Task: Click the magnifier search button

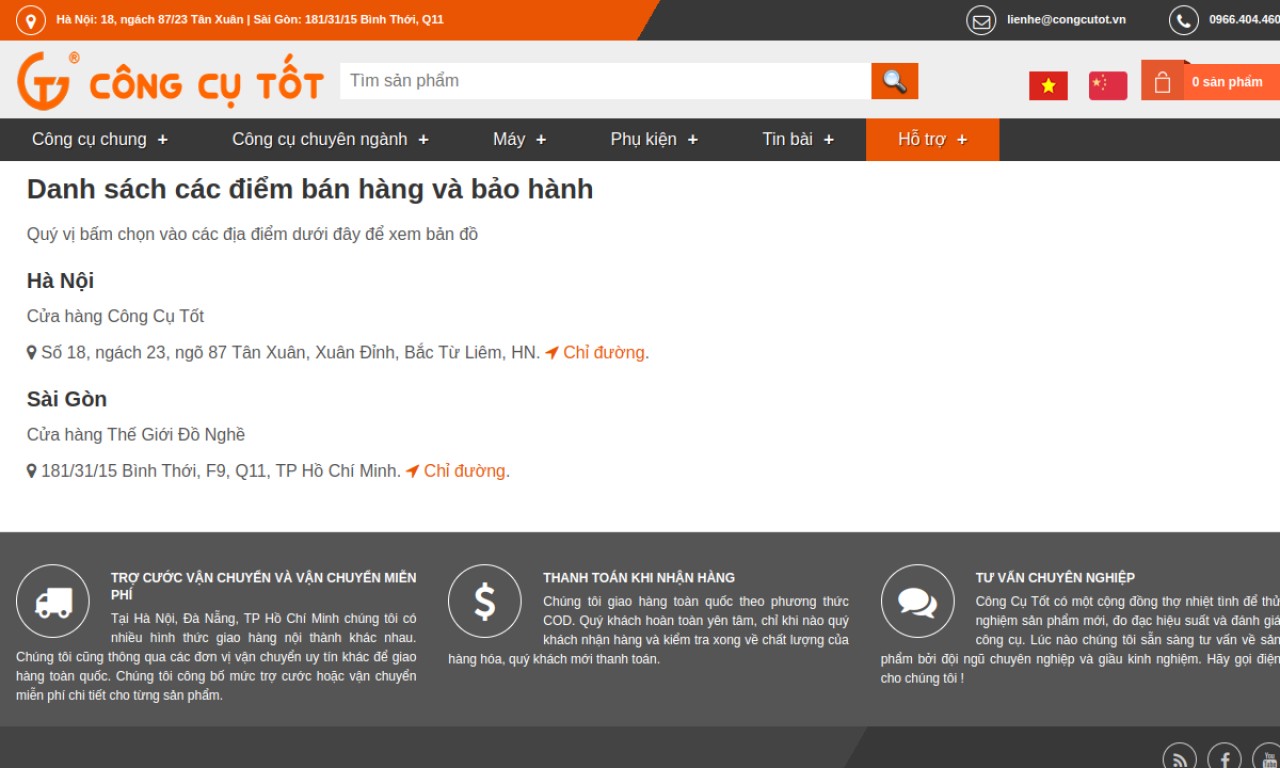Action: (x=894, y=81)
